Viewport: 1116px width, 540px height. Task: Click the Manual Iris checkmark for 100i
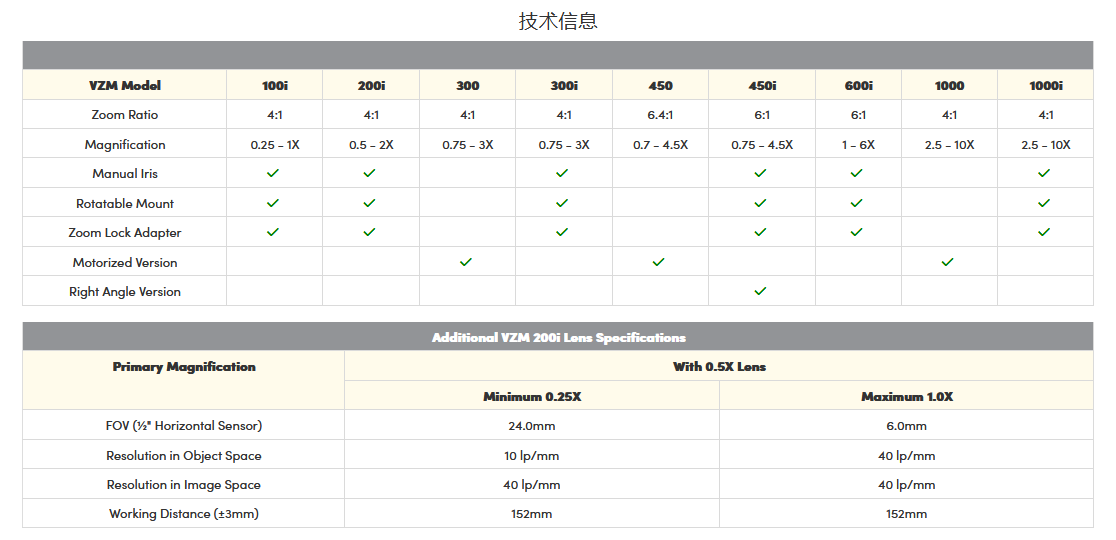273,173
